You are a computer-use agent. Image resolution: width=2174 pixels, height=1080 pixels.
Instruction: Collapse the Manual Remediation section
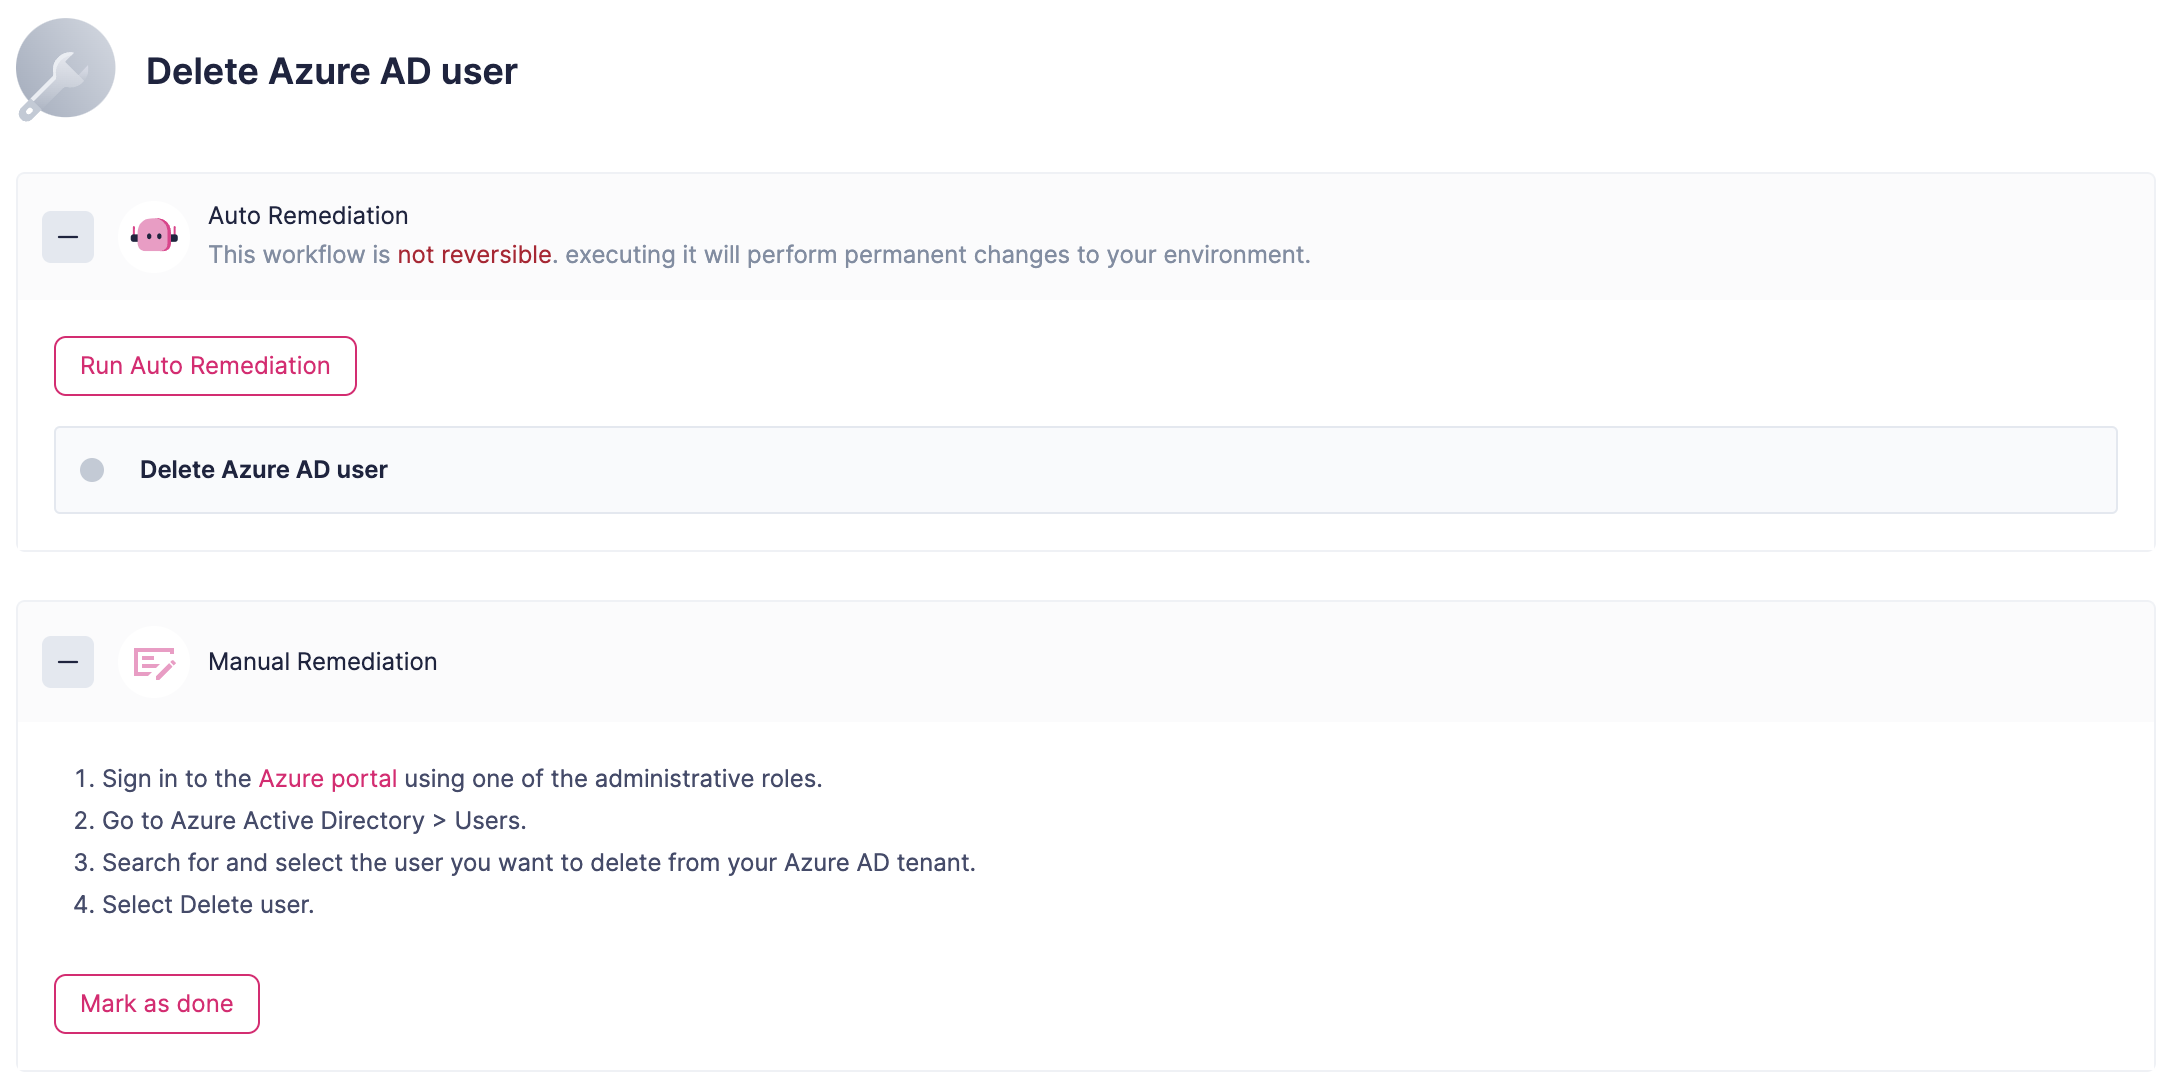point(68,662)
